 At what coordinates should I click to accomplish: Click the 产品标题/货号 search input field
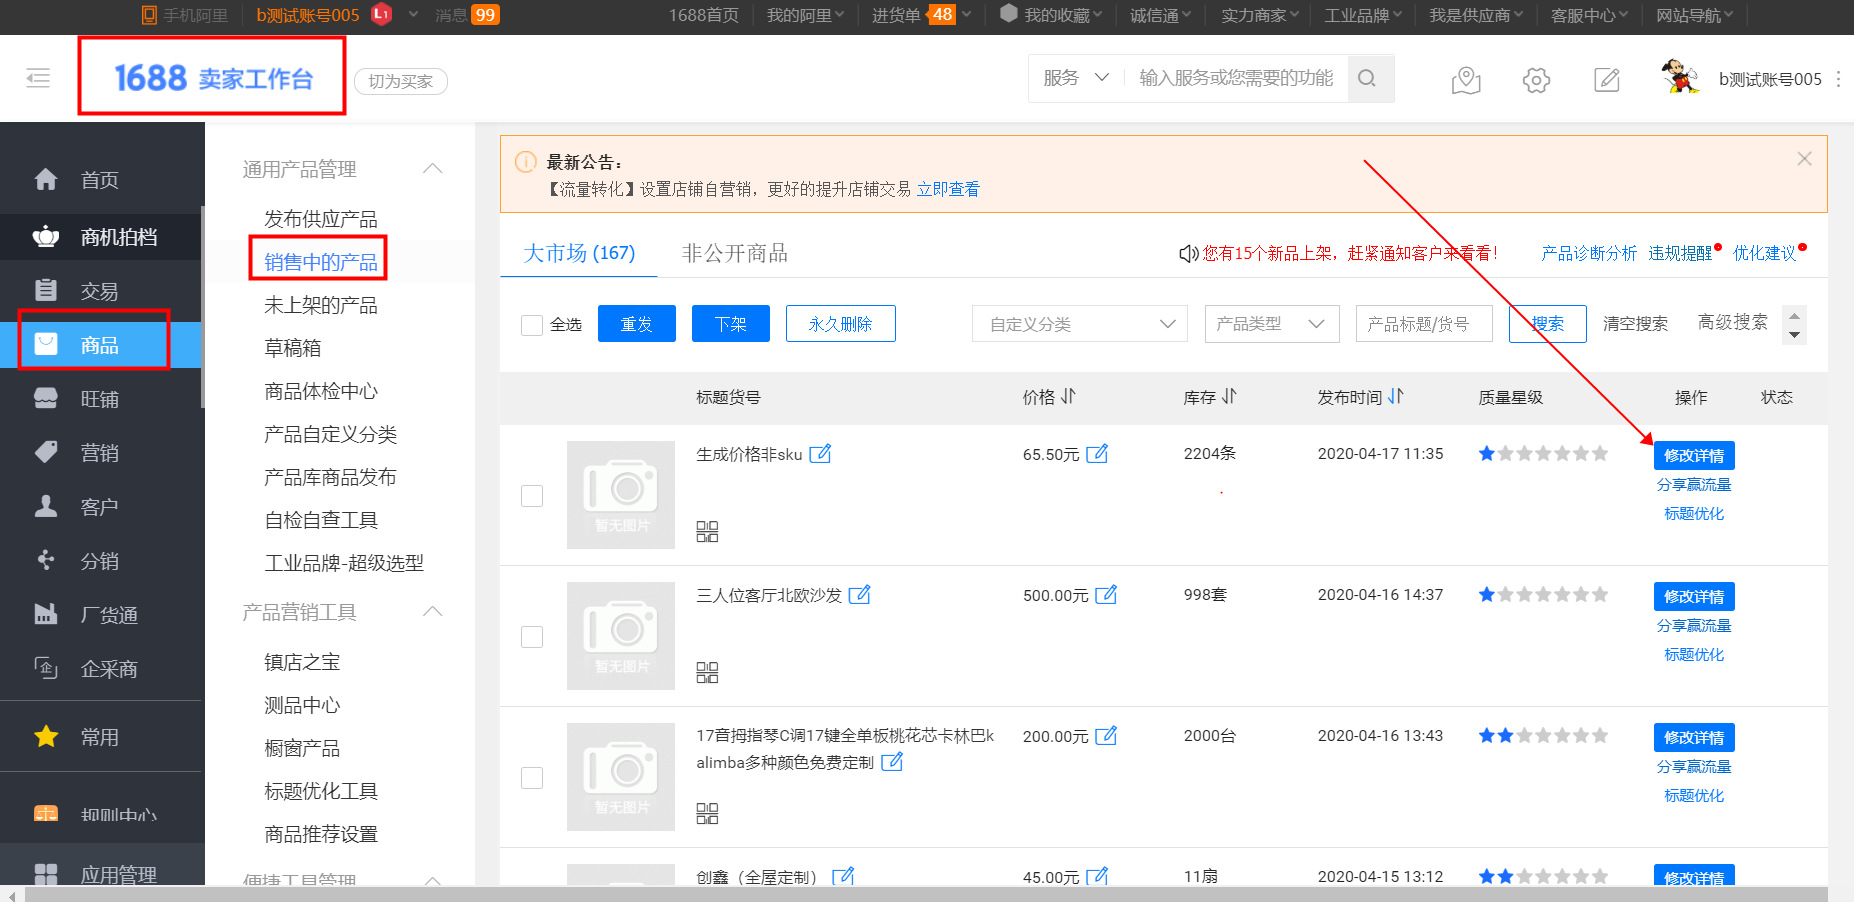(x=1424, y=323)
